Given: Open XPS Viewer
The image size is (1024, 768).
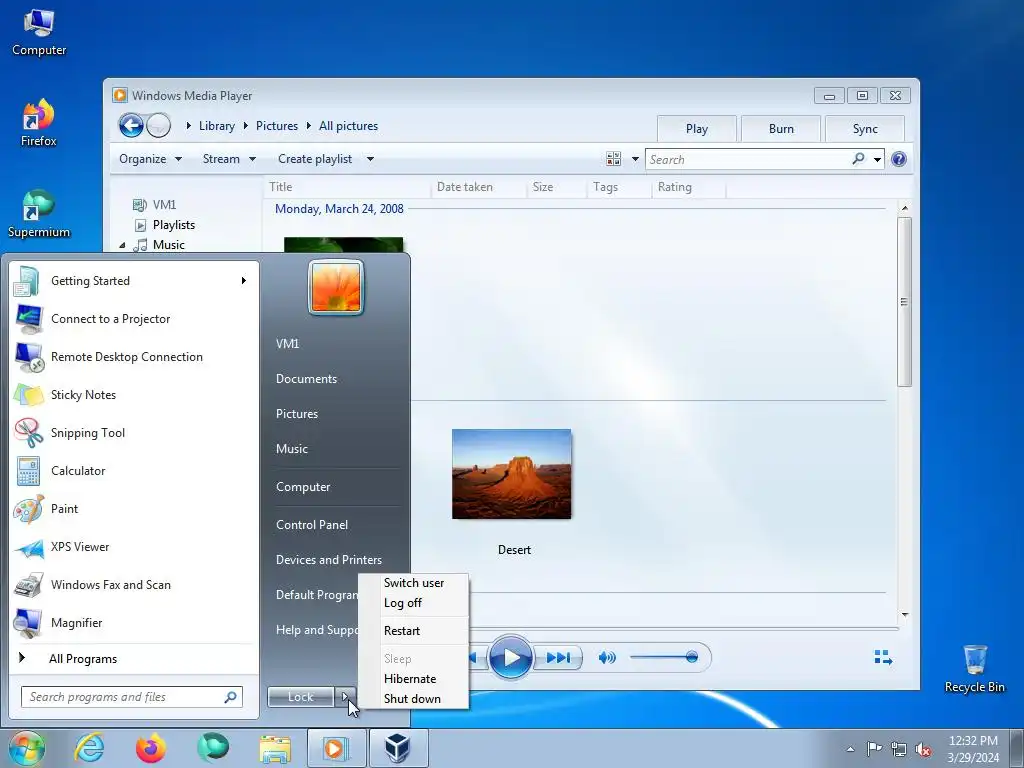Looking at the screenshot, I should pyautogui.click(x=134, y=547).
